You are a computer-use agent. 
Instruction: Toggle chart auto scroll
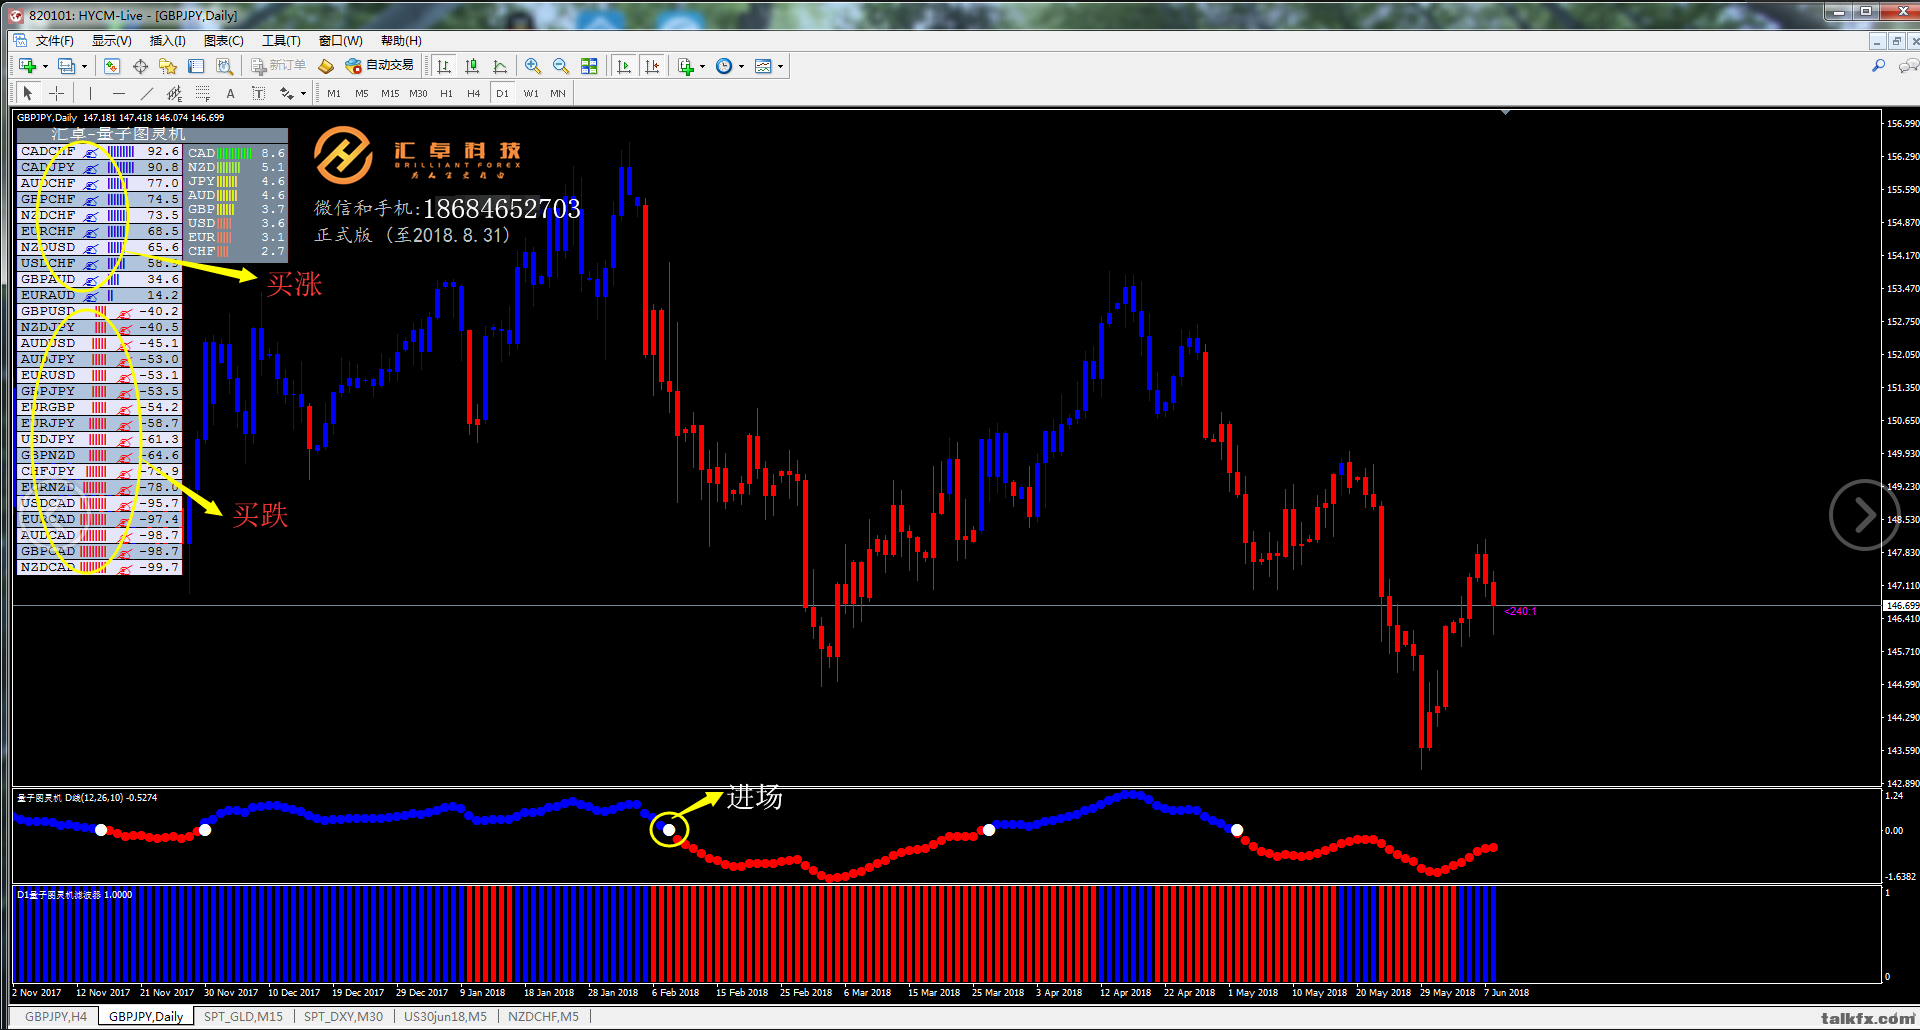coord(624,66)
